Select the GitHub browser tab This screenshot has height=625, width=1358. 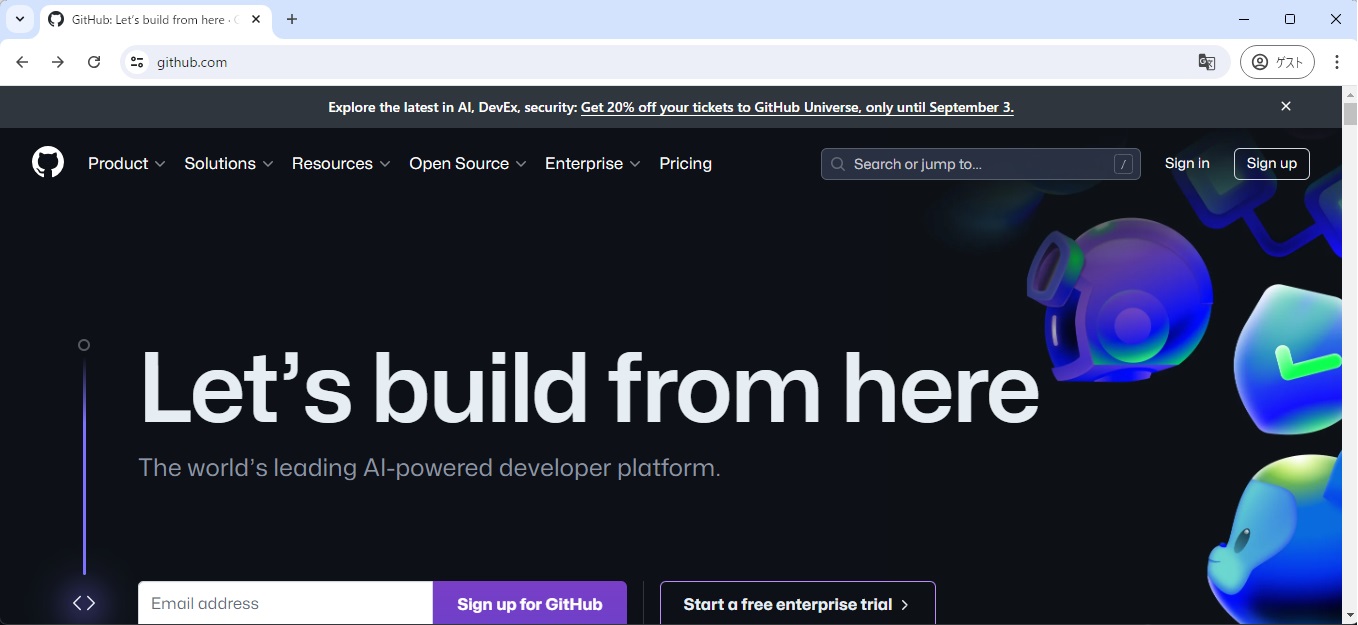coord(155,20)
